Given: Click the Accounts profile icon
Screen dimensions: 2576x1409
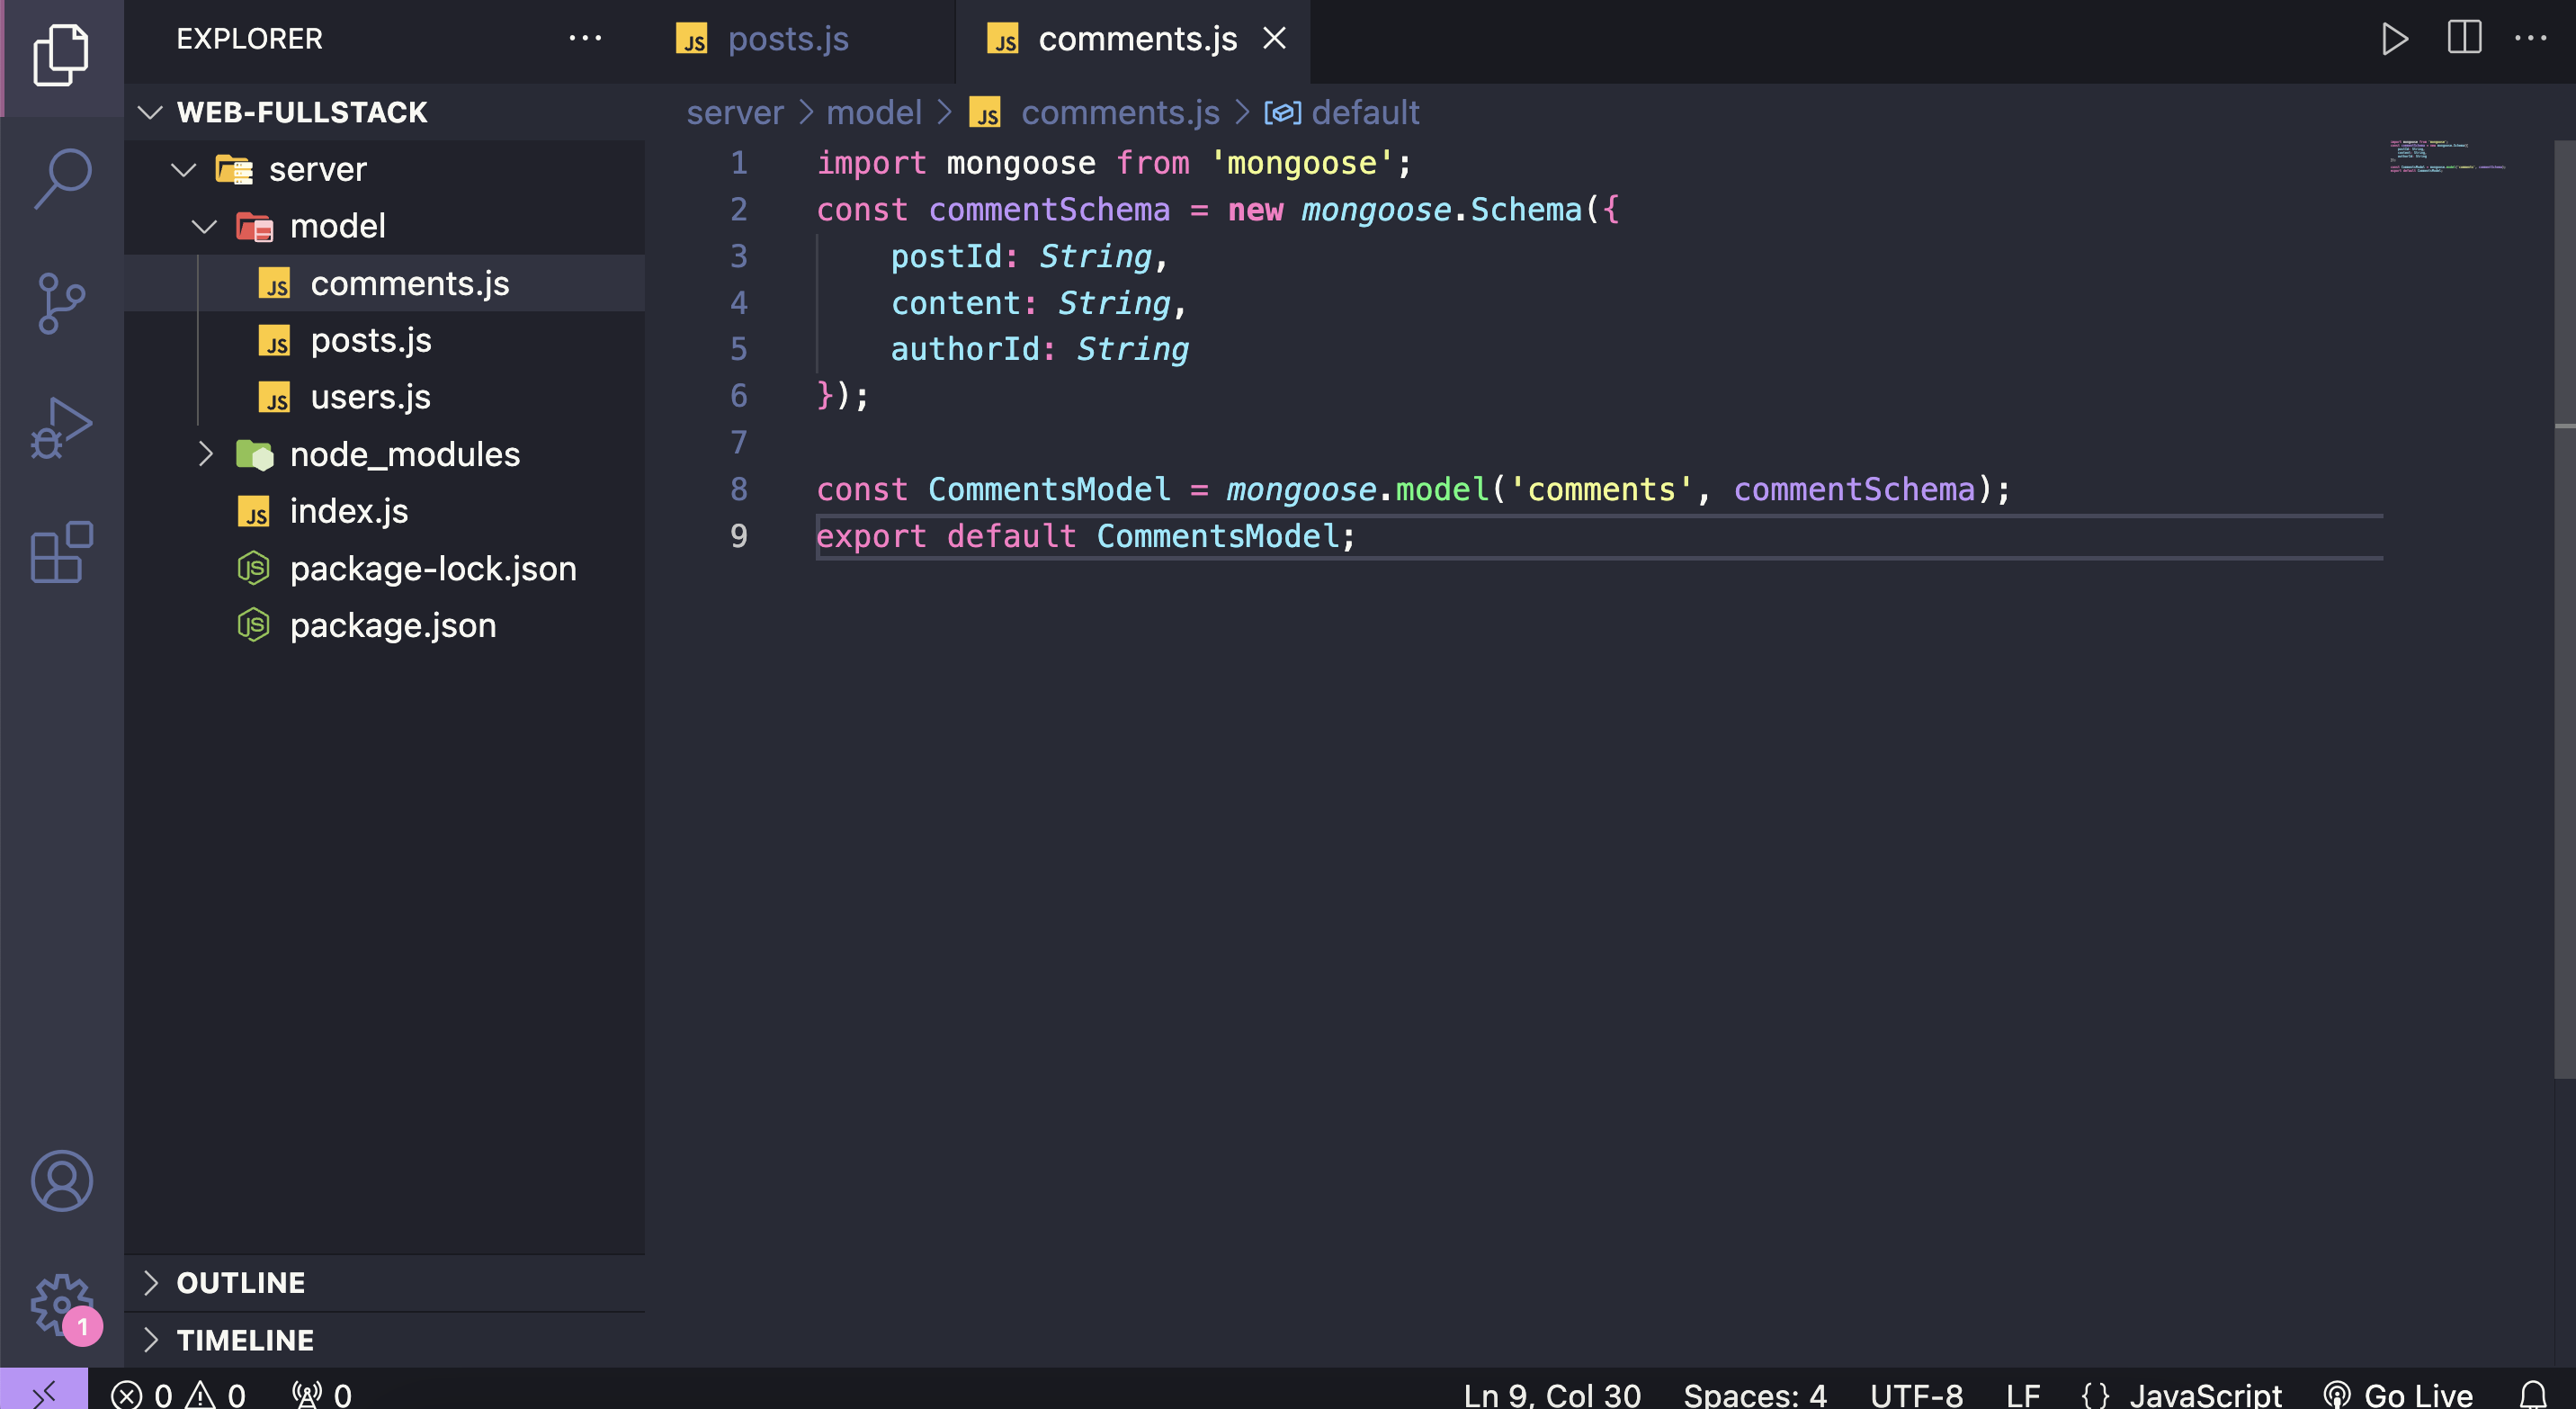Looking at the screenshot, I should [62, 1180].
